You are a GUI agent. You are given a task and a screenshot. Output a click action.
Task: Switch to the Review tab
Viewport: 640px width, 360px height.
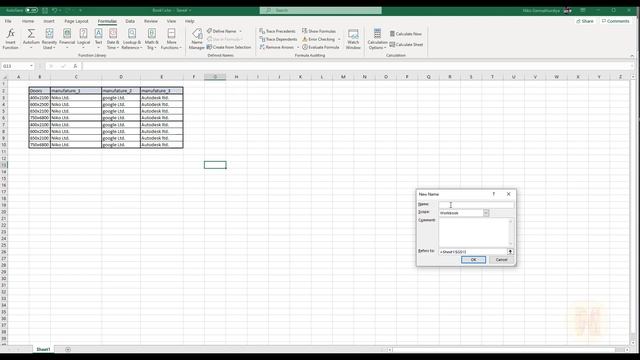[x=151, y=21]
